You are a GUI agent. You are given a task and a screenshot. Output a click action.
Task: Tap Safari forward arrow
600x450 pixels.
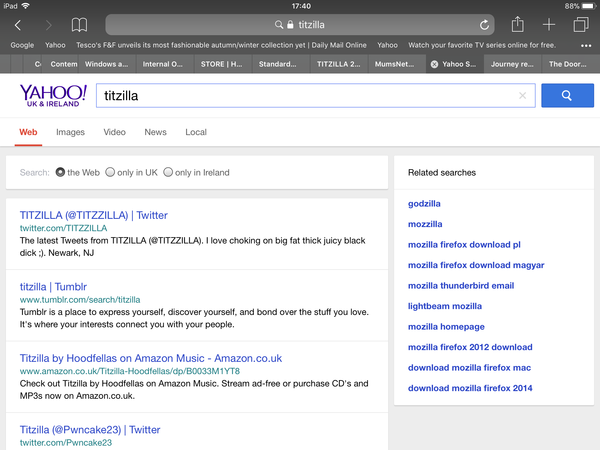(48, 25)
